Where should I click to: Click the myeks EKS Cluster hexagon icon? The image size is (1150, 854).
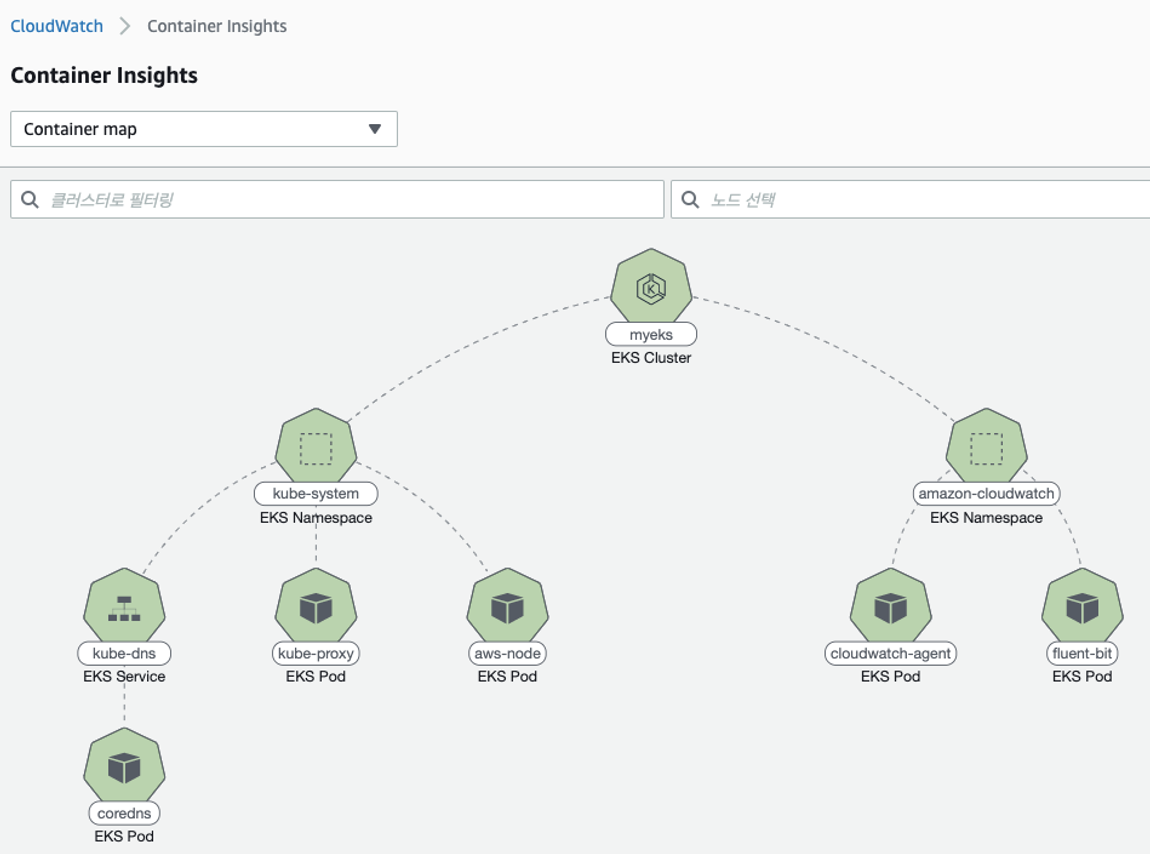651,288
